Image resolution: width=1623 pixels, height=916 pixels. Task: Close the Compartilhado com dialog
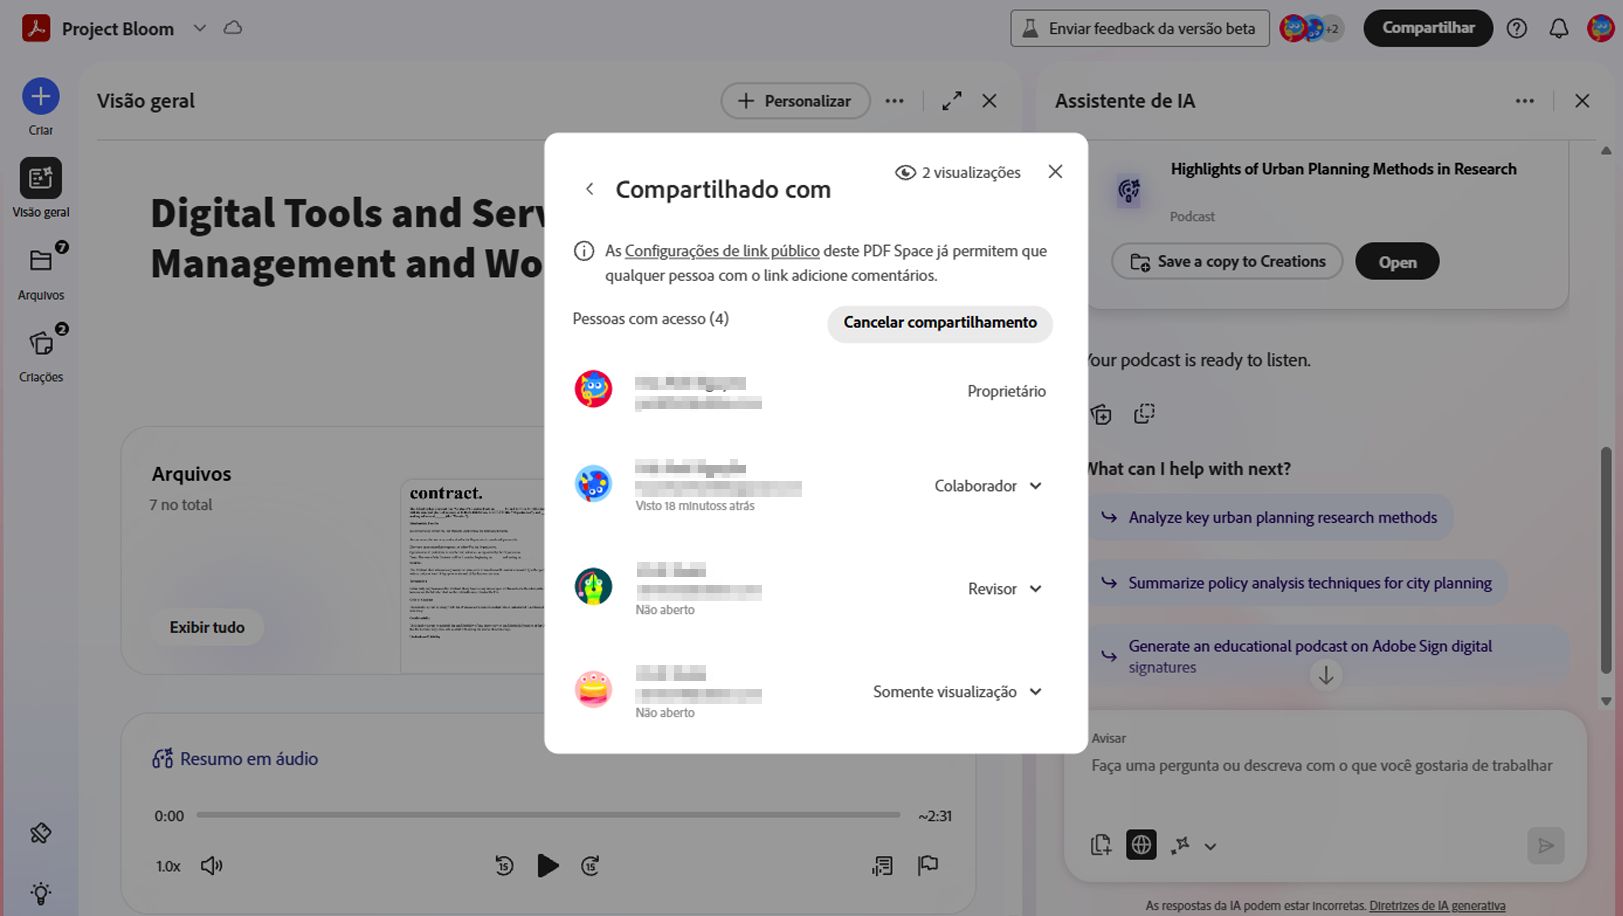[x=1055, y=172]
